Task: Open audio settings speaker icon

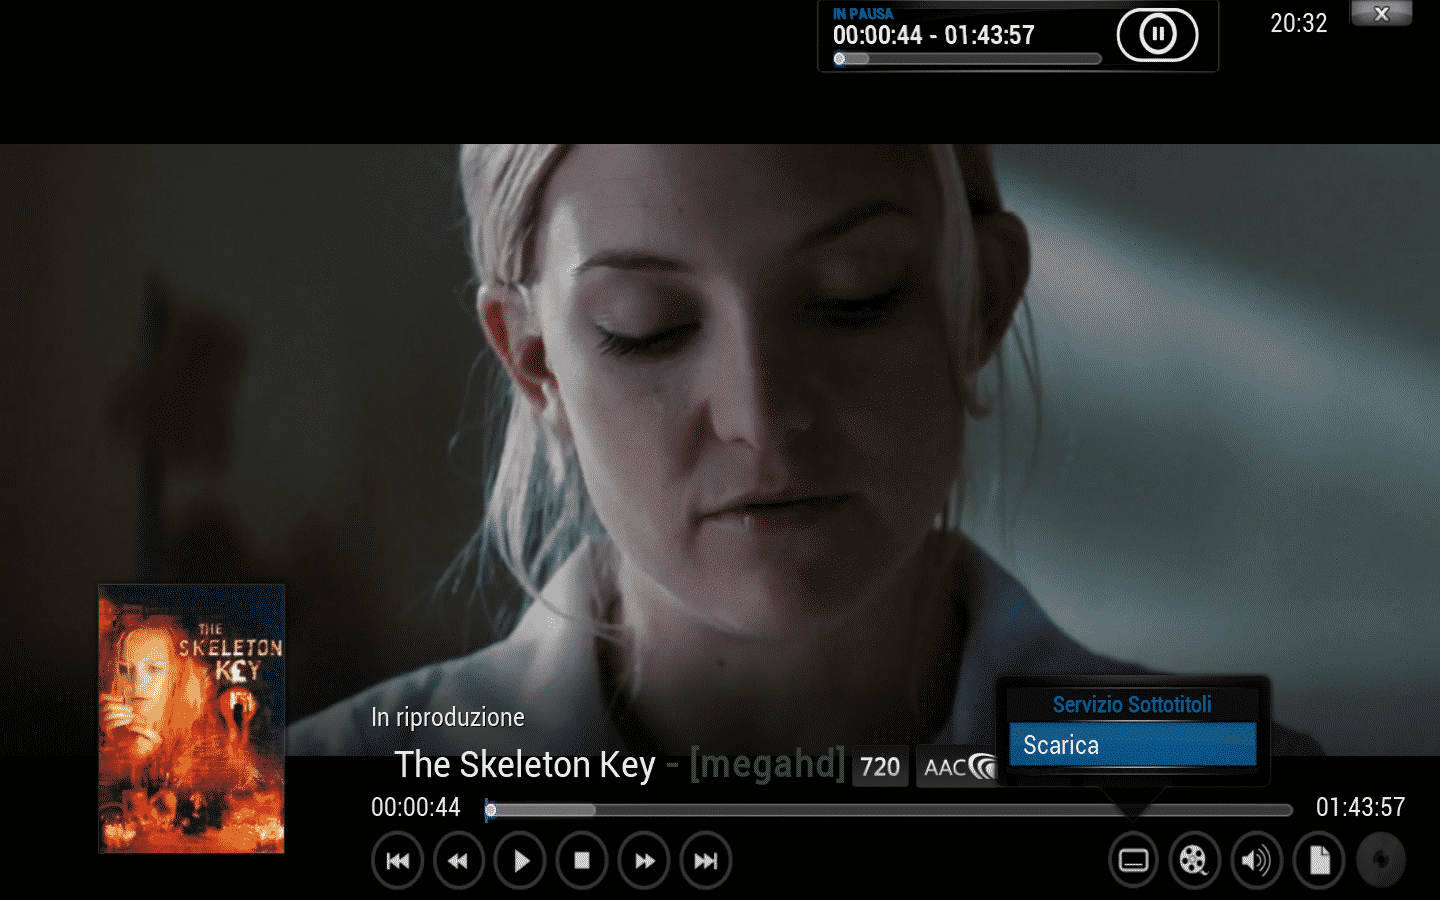Action: click(1256, 860)
